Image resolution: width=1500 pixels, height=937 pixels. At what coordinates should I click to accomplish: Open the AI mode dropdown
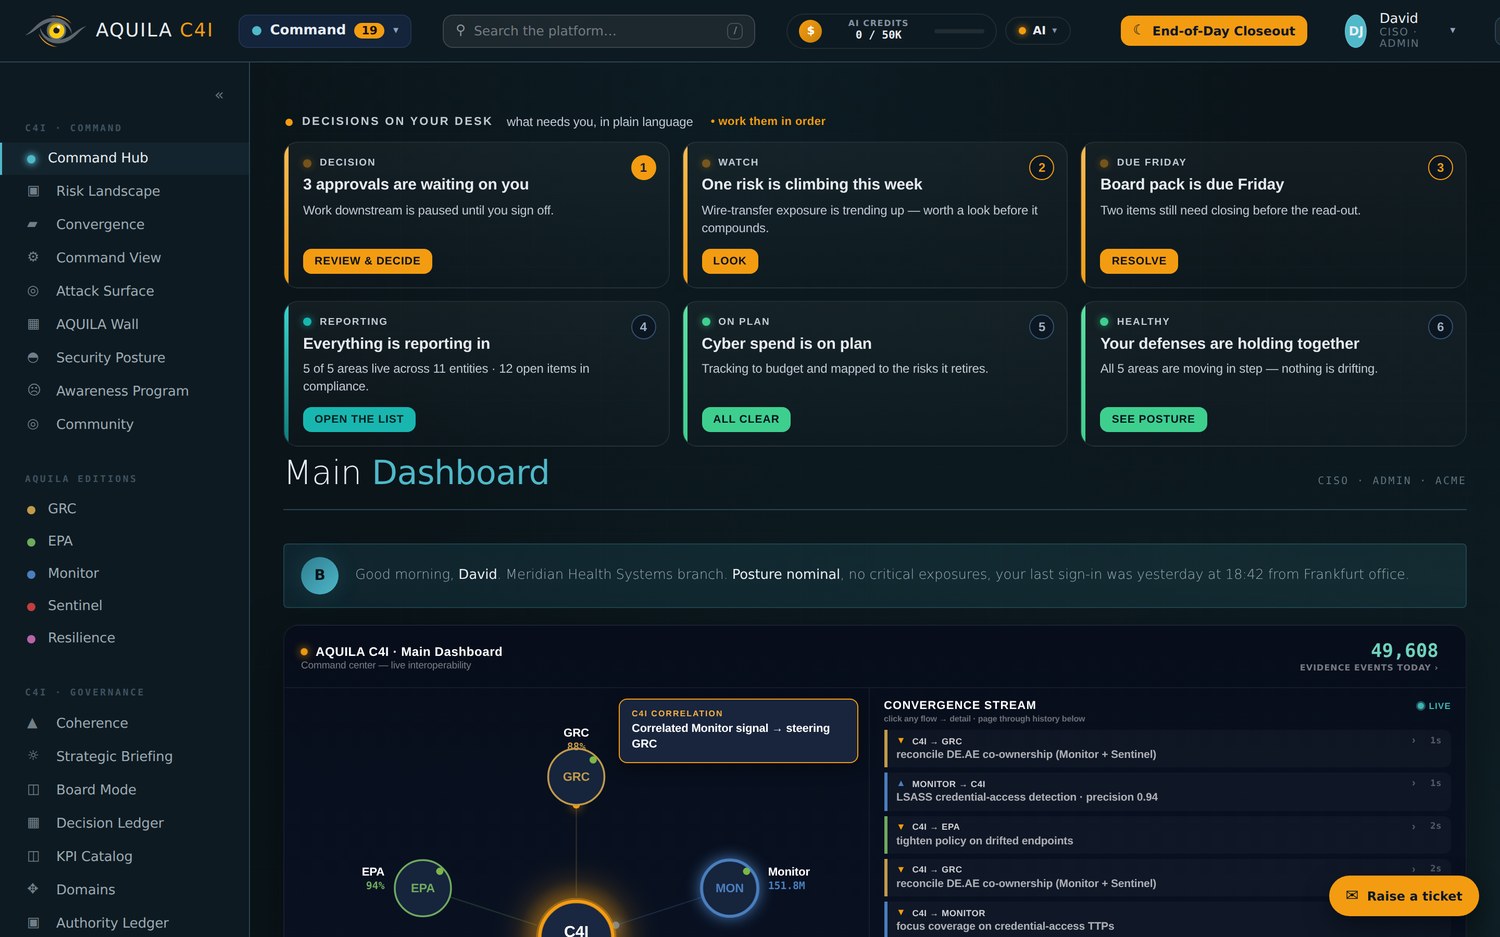(x=1038, y=31)
